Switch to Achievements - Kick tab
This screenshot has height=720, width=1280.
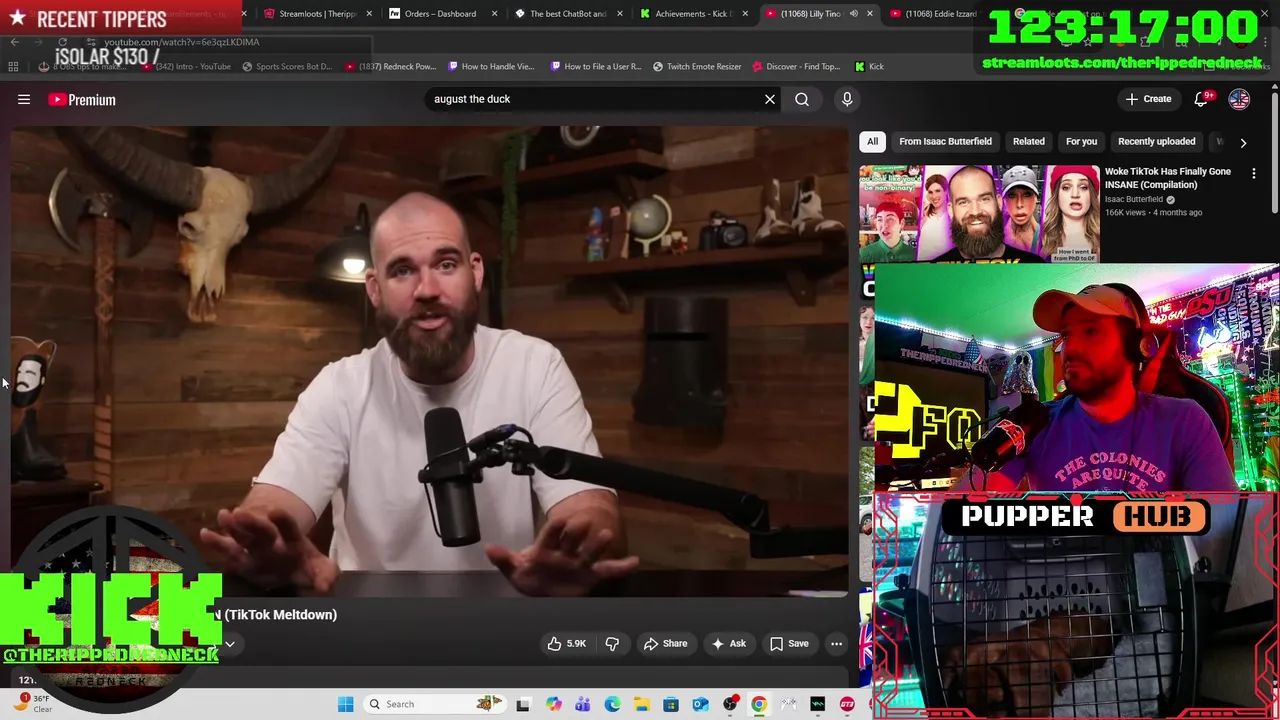[692, 14]
